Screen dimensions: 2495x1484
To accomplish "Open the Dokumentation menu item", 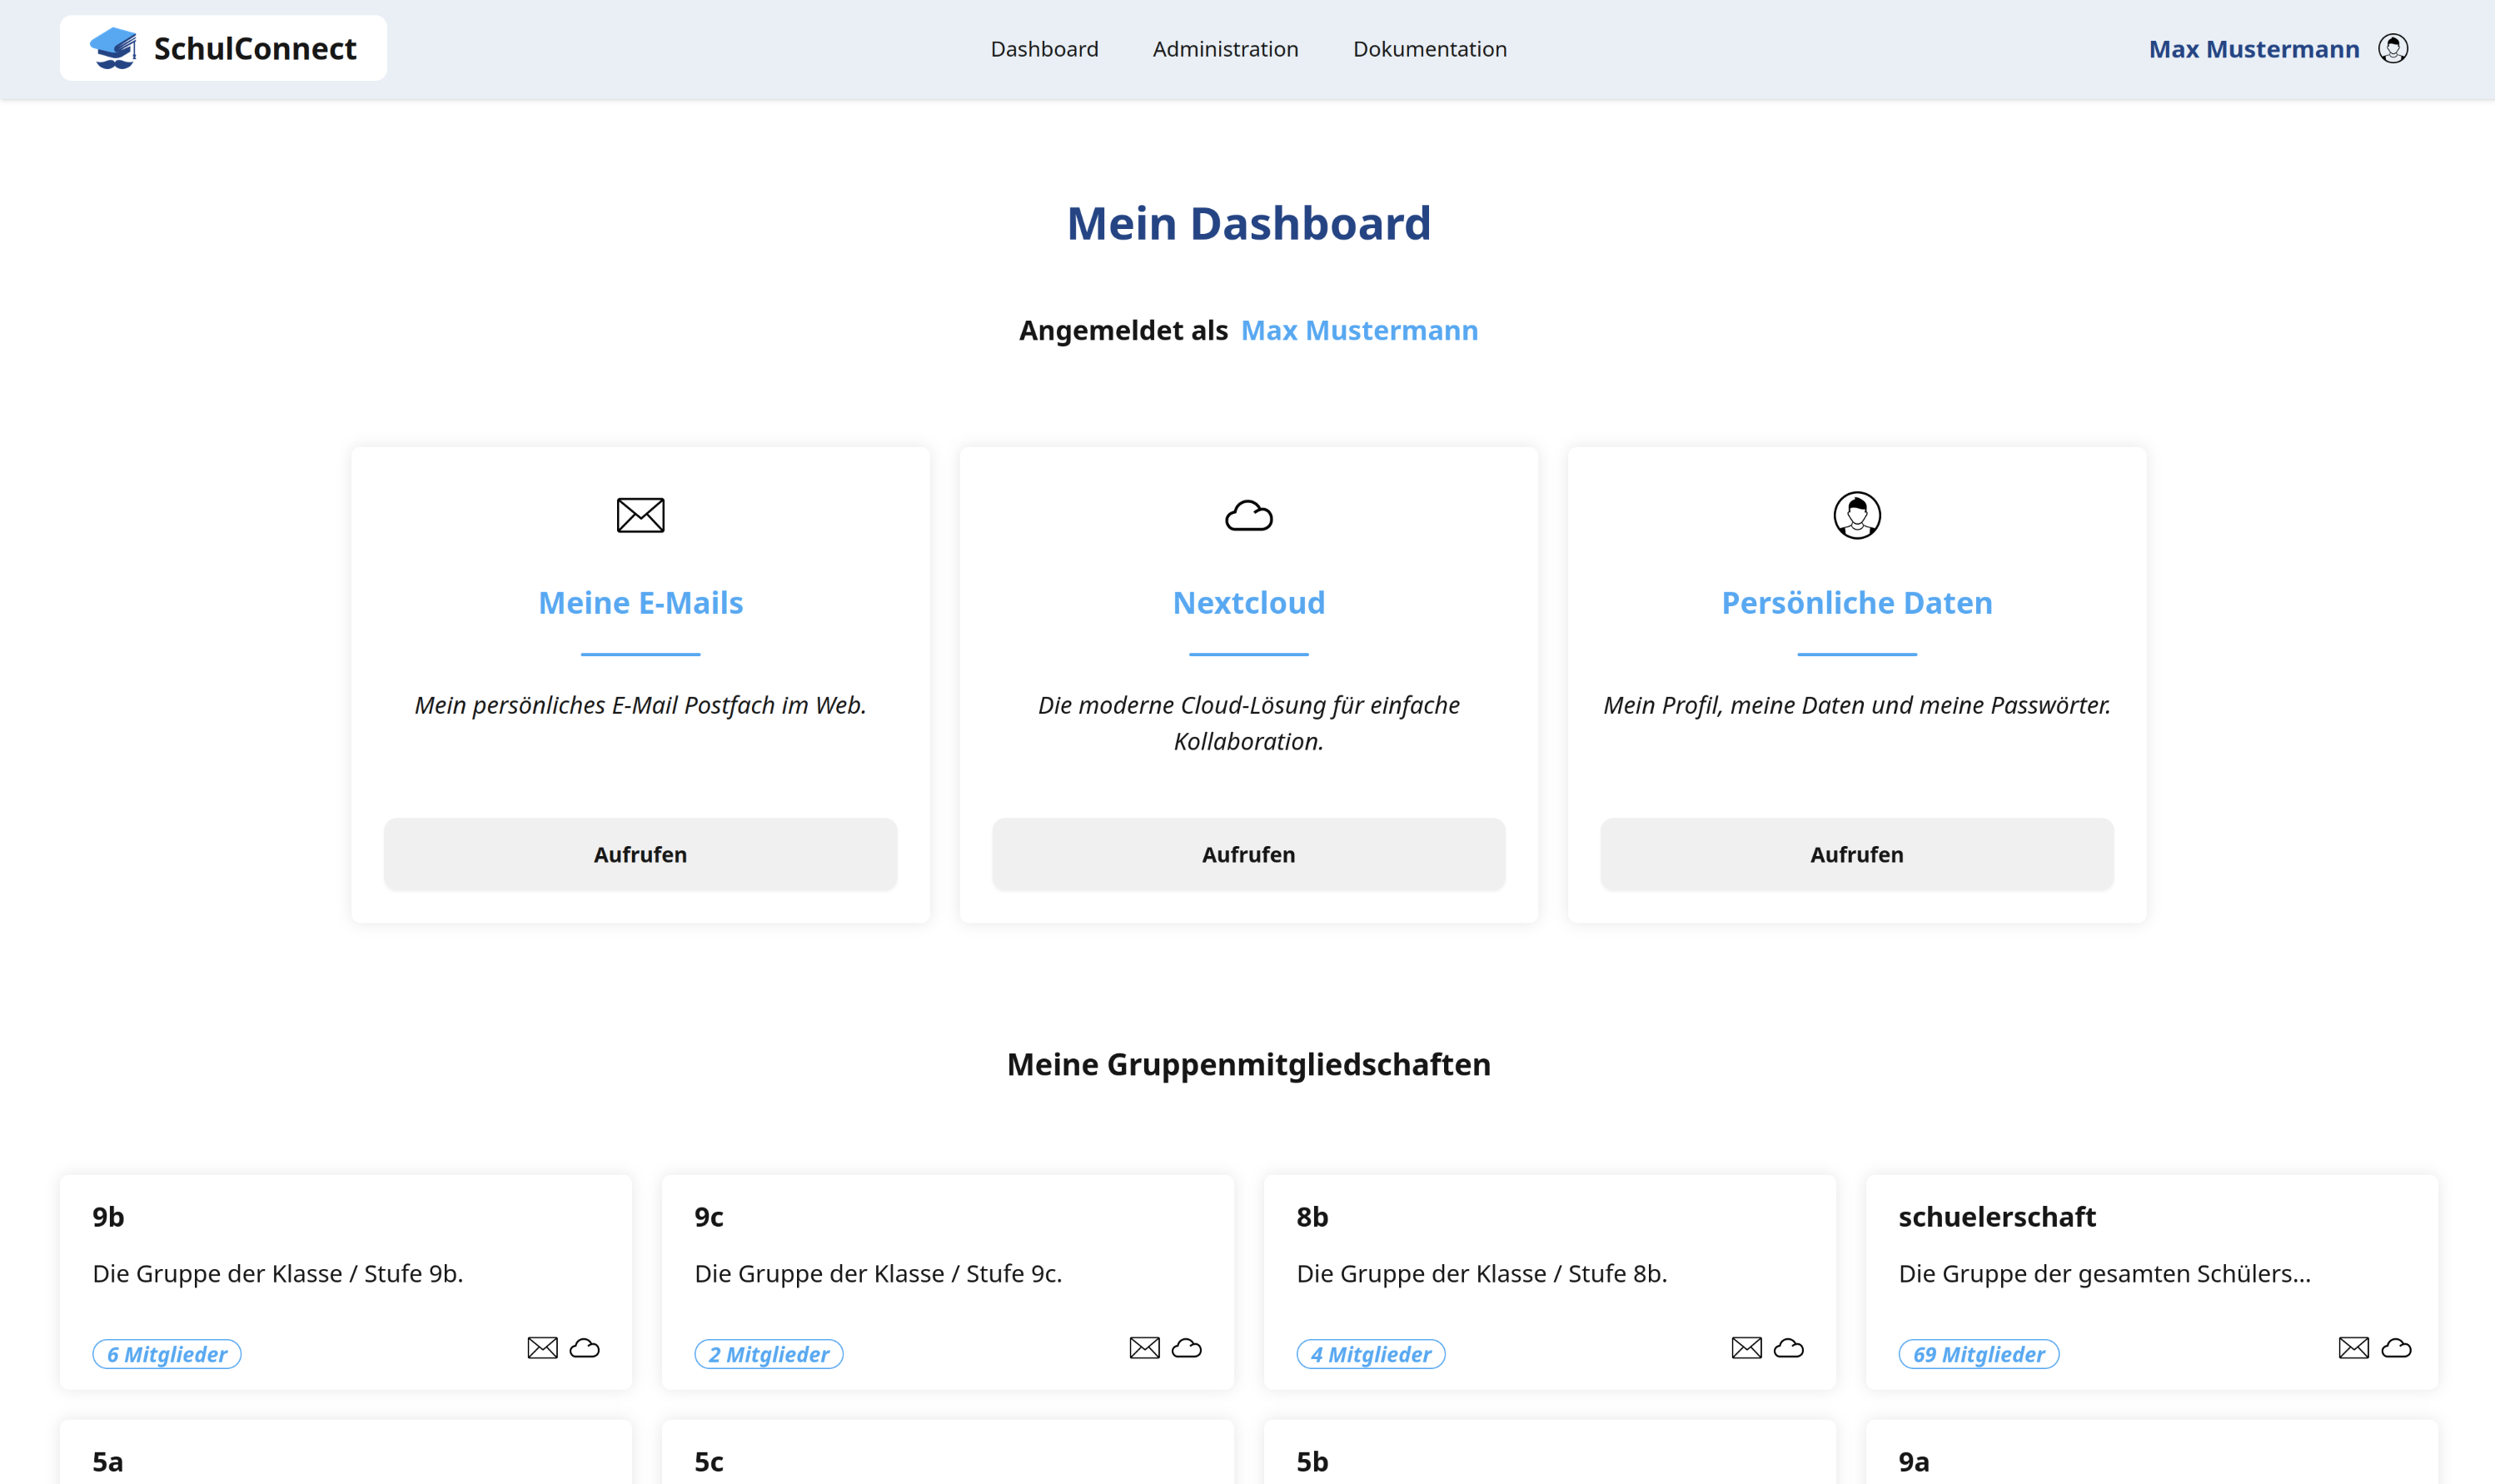I will (x=1429, y=49).
